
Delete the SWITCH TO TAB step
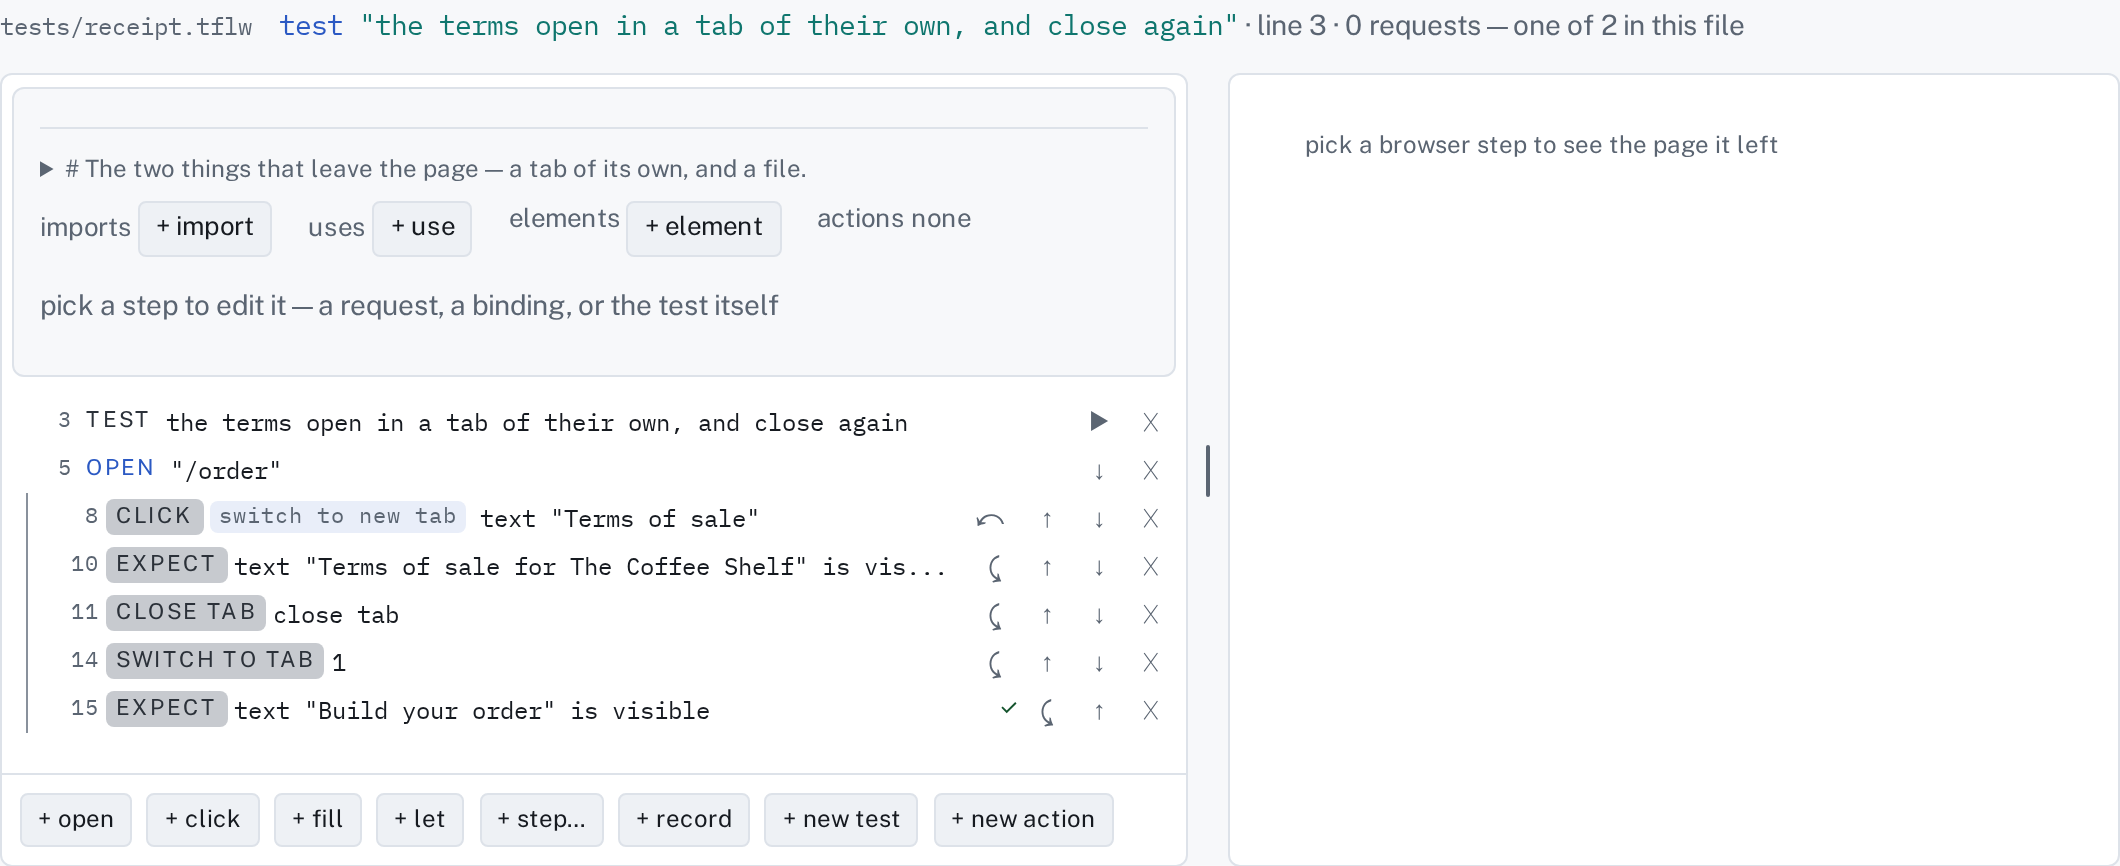(x=1151, y=663)
